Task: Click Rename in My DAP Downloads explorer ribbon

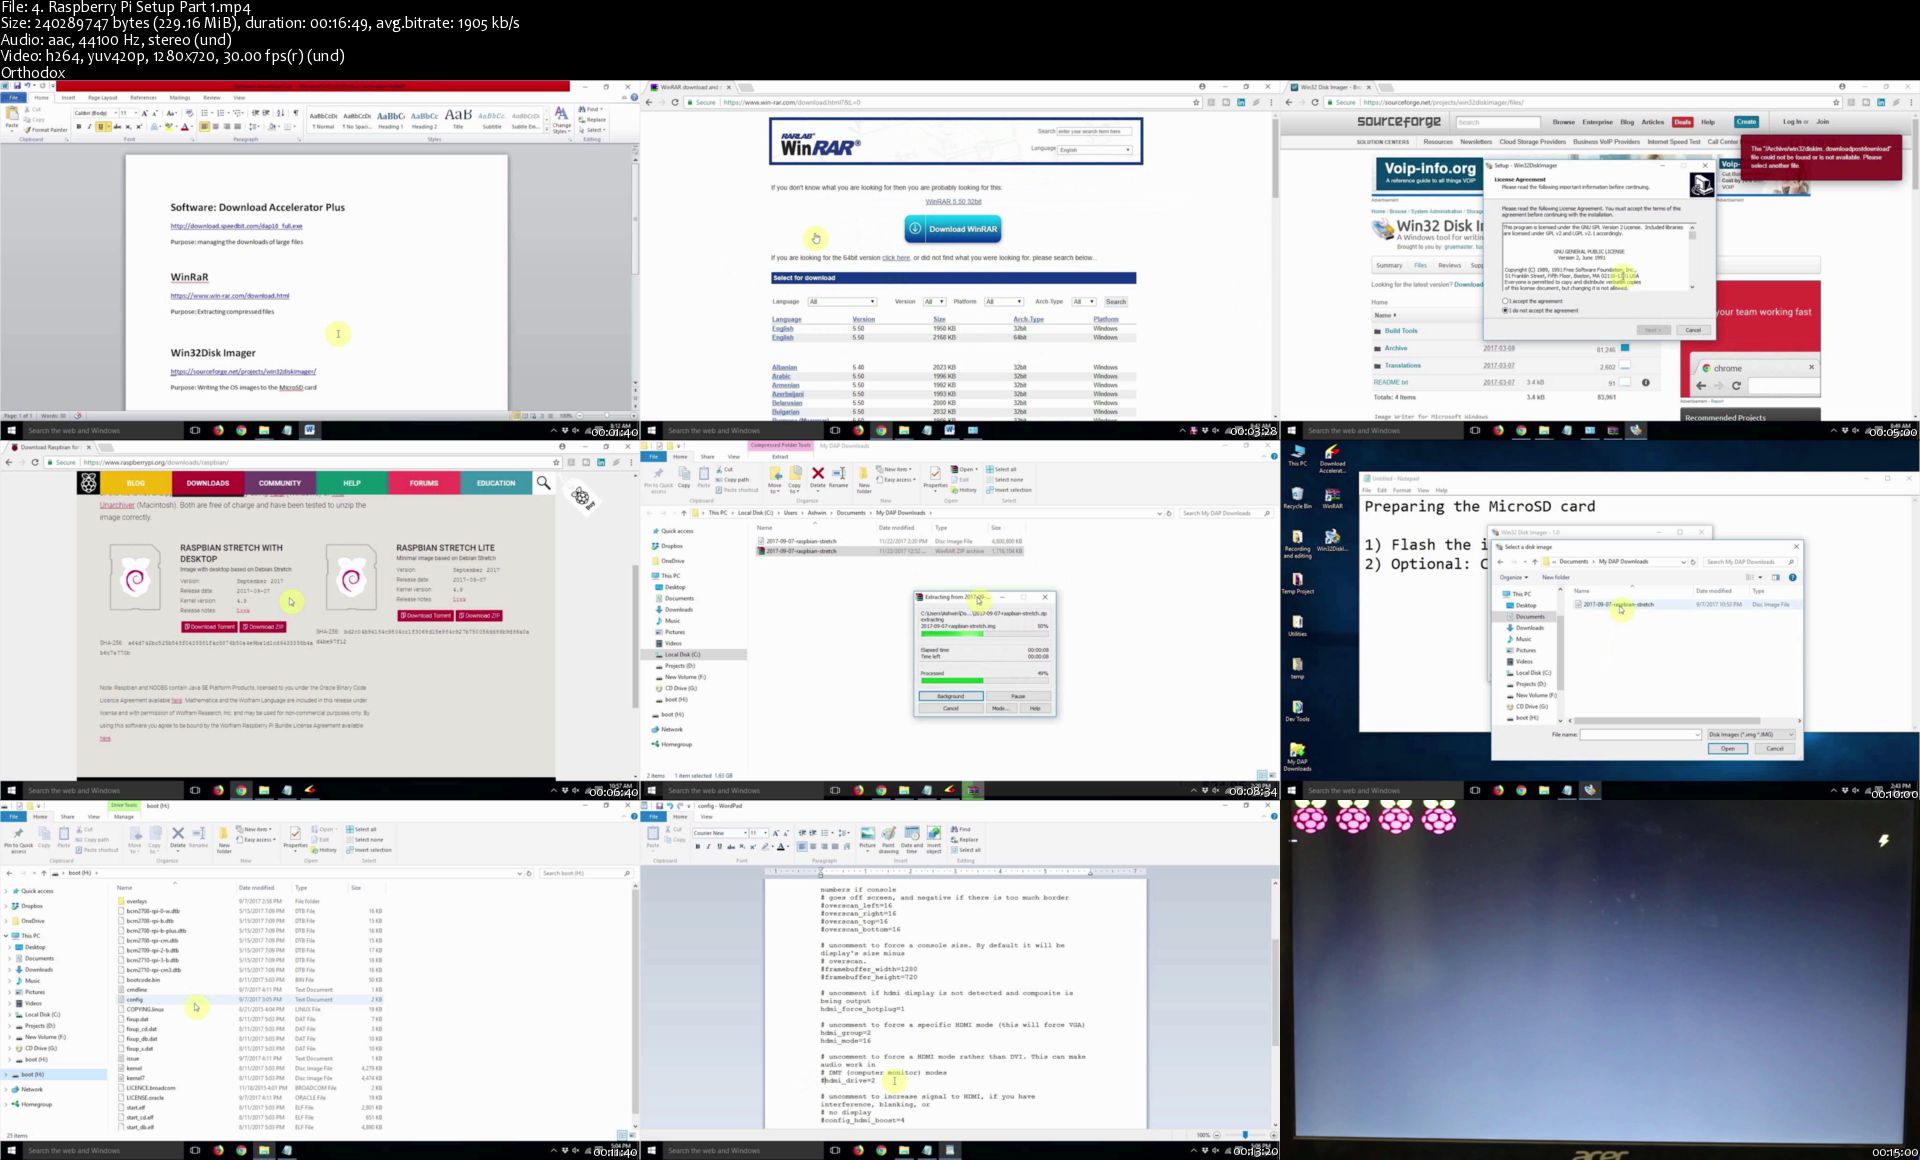Action: pos(838,476)
